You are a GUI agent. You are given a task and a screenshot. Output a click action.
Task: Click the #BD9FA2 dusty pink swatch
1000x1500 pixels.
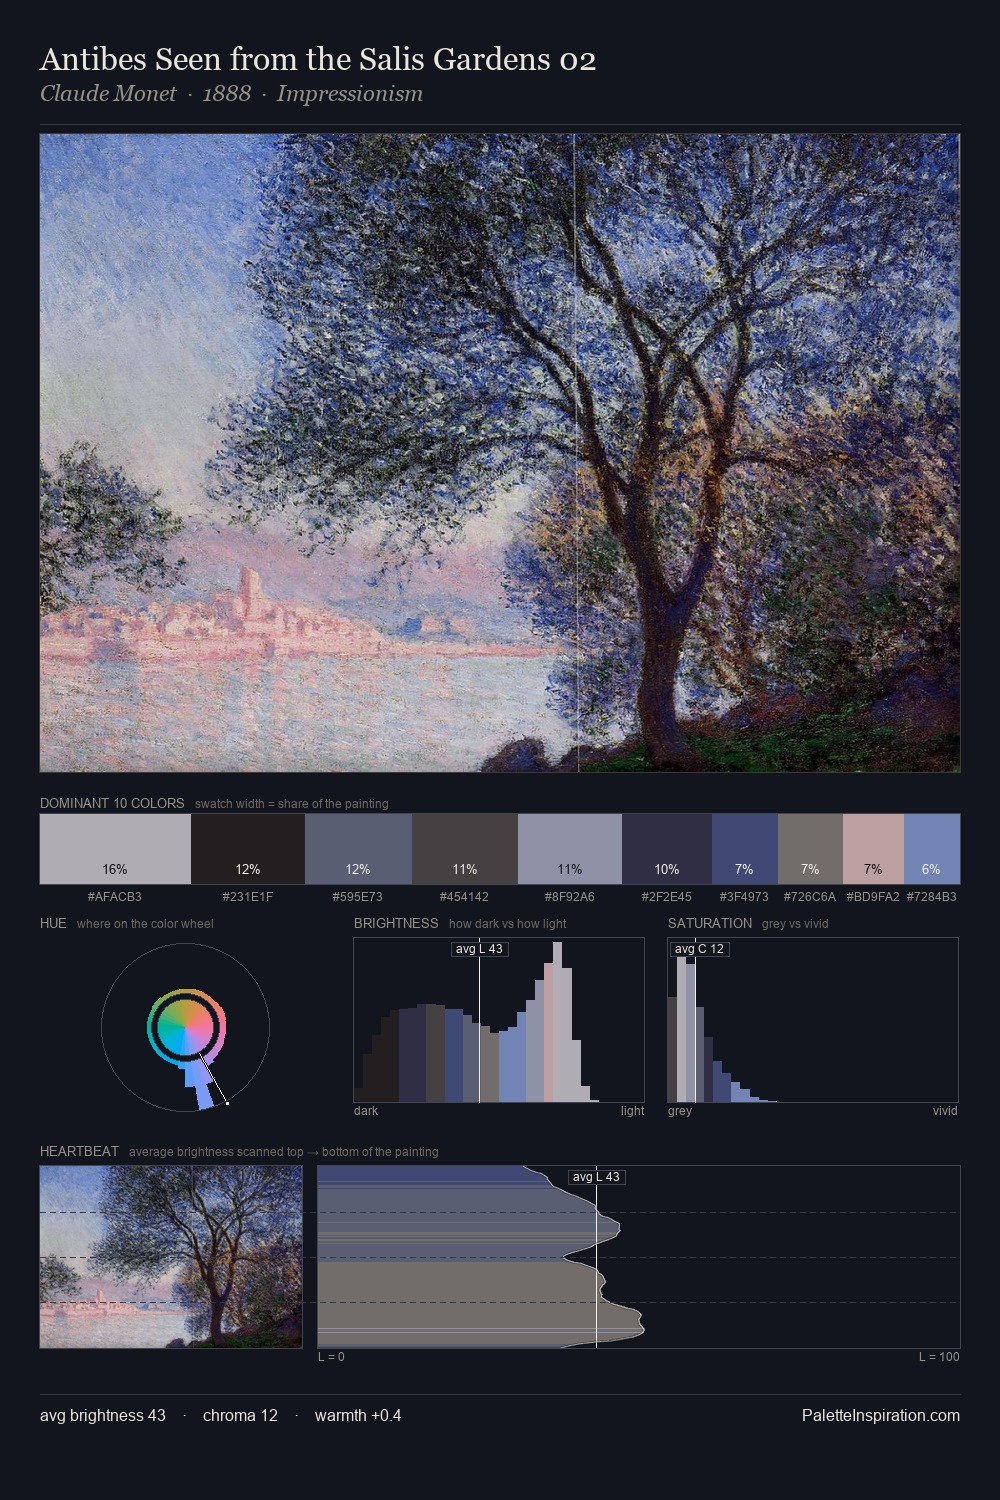[x=873, y=849]
